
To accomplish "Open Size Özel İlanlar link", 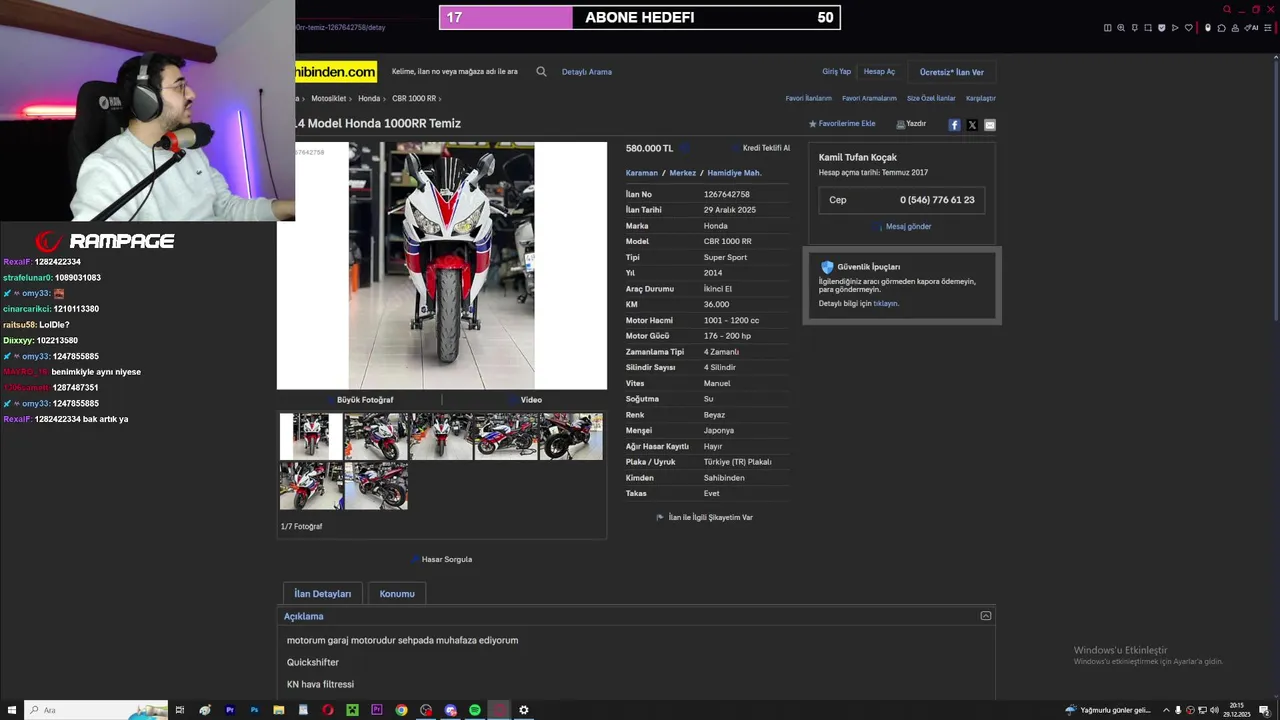I will (931, 98).
